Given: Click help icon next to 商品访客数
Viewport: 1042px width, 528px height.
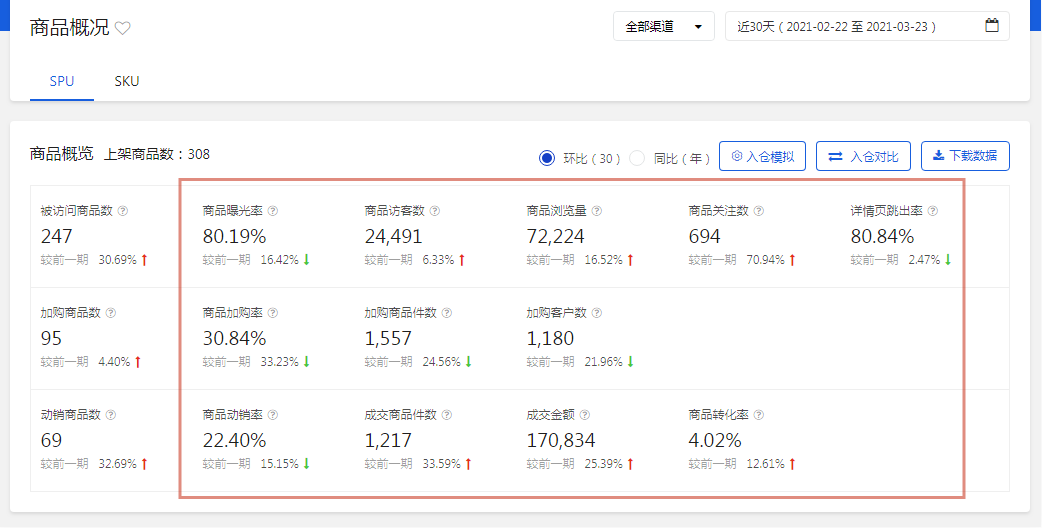Looking at the screenshot, I should tap(435, 211).
